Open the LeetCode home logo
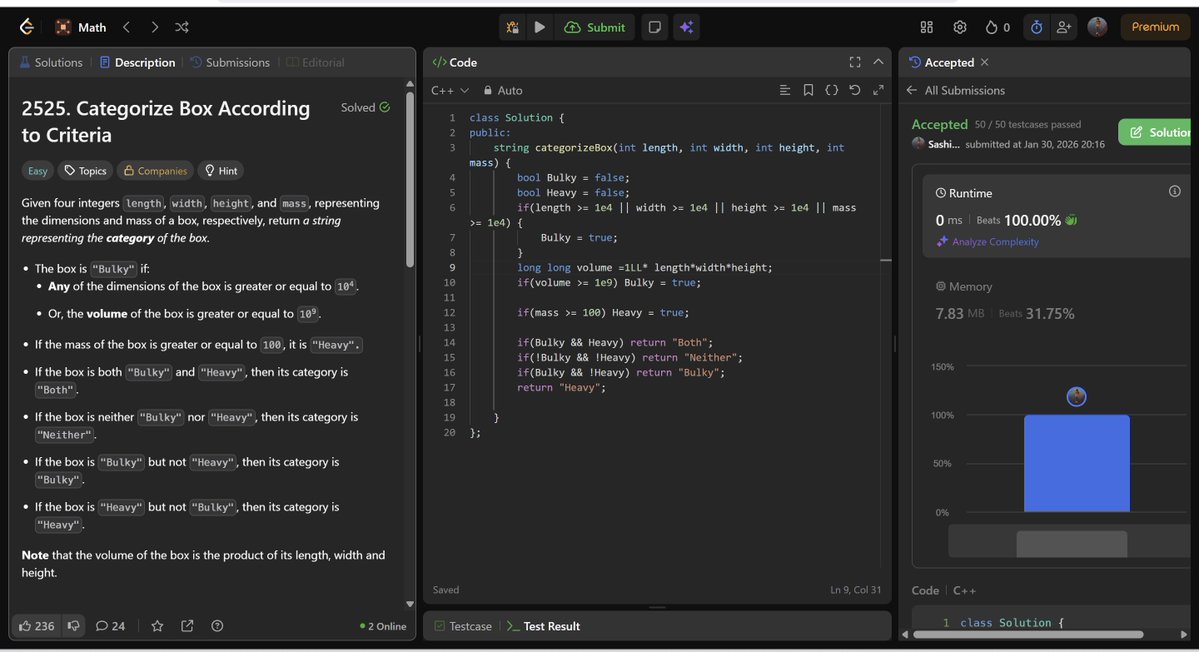1199x652 pixels. 27,28
